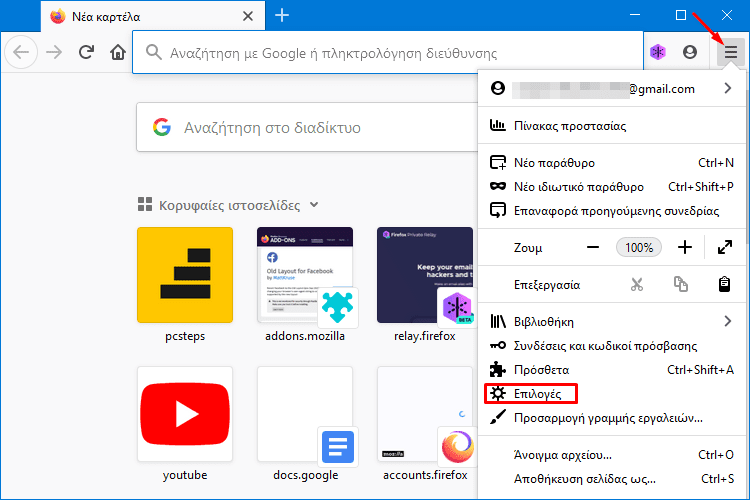Zoom out with the minus button
Image resolution: width=750 pixels, height=500 pixels.
(x=593, y=247)
